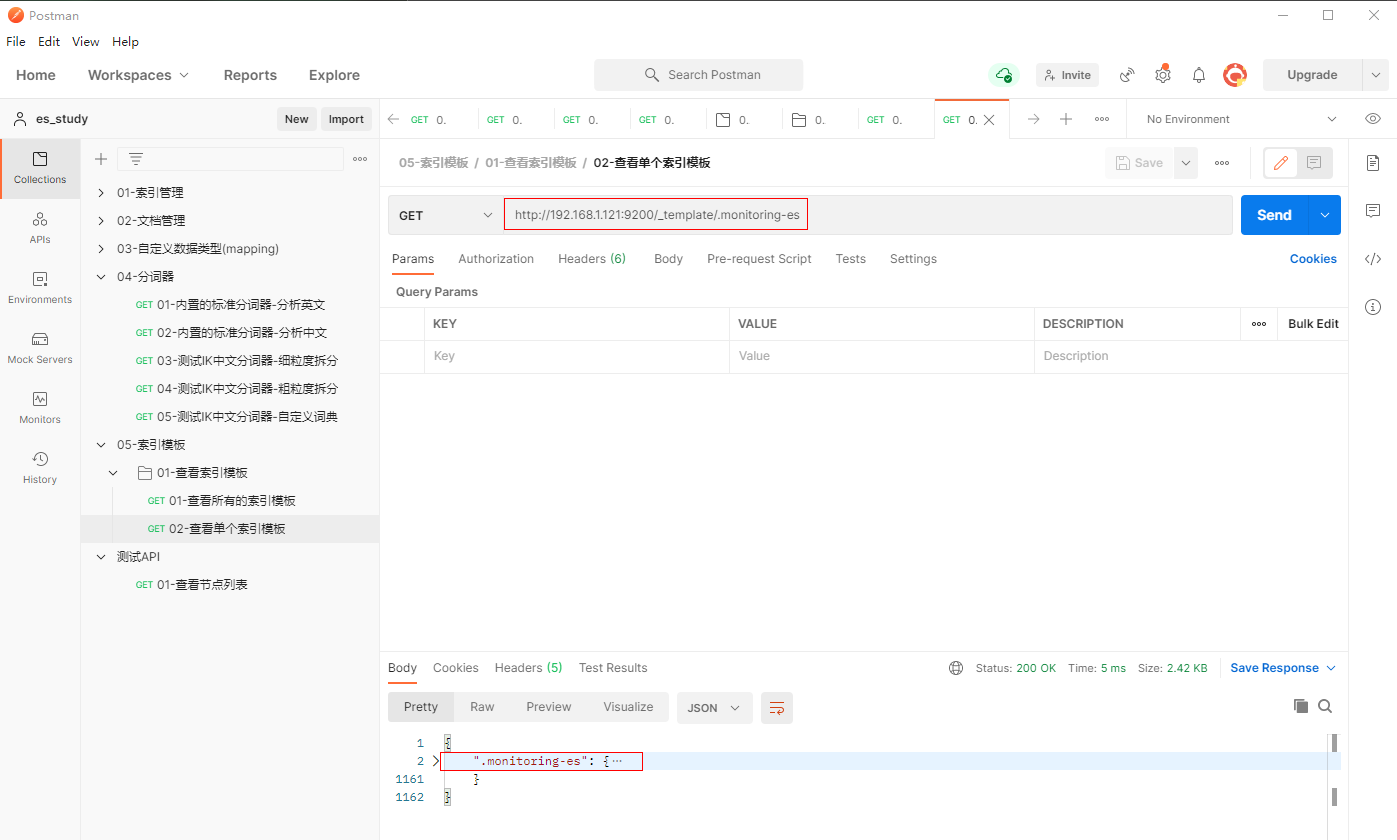Viewport: 1397px width, 840px height.
Task: Open the GET method dropdown
Action: pos(445,215)
